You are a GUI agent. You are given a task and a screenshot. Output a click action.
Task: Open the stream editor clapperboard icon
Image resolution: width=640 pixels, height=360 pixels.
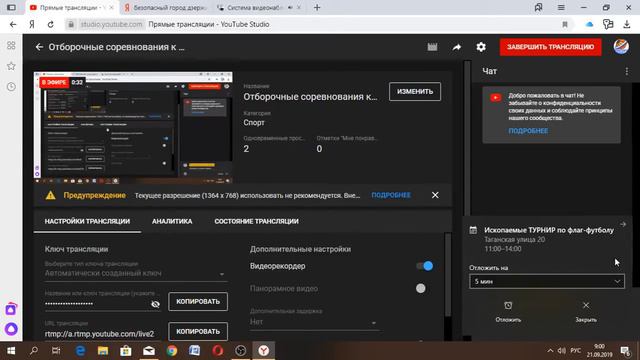click(x=432, y=47)
